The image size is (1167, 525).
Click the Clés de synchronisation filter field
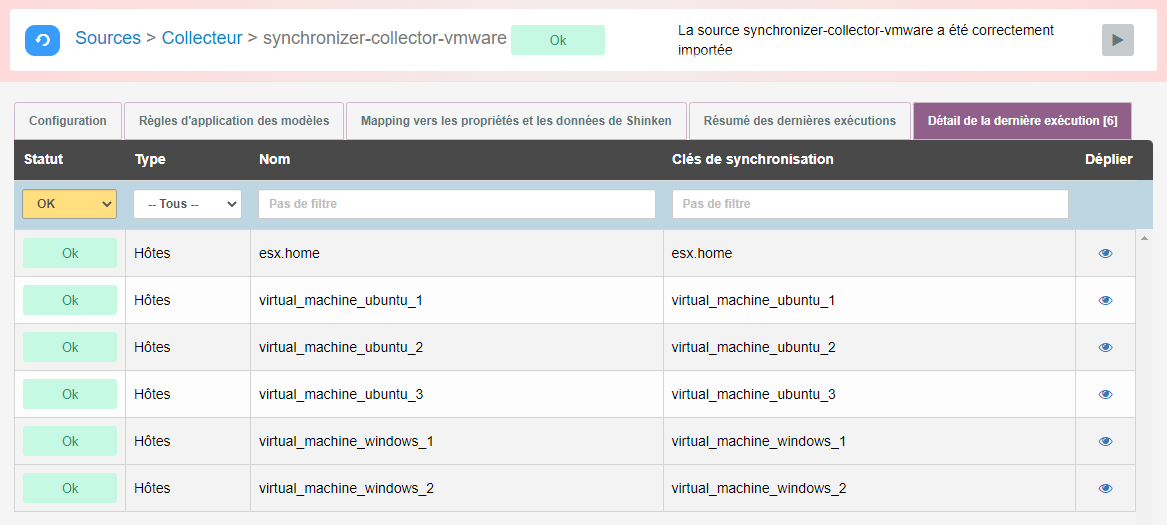[870, 204]
